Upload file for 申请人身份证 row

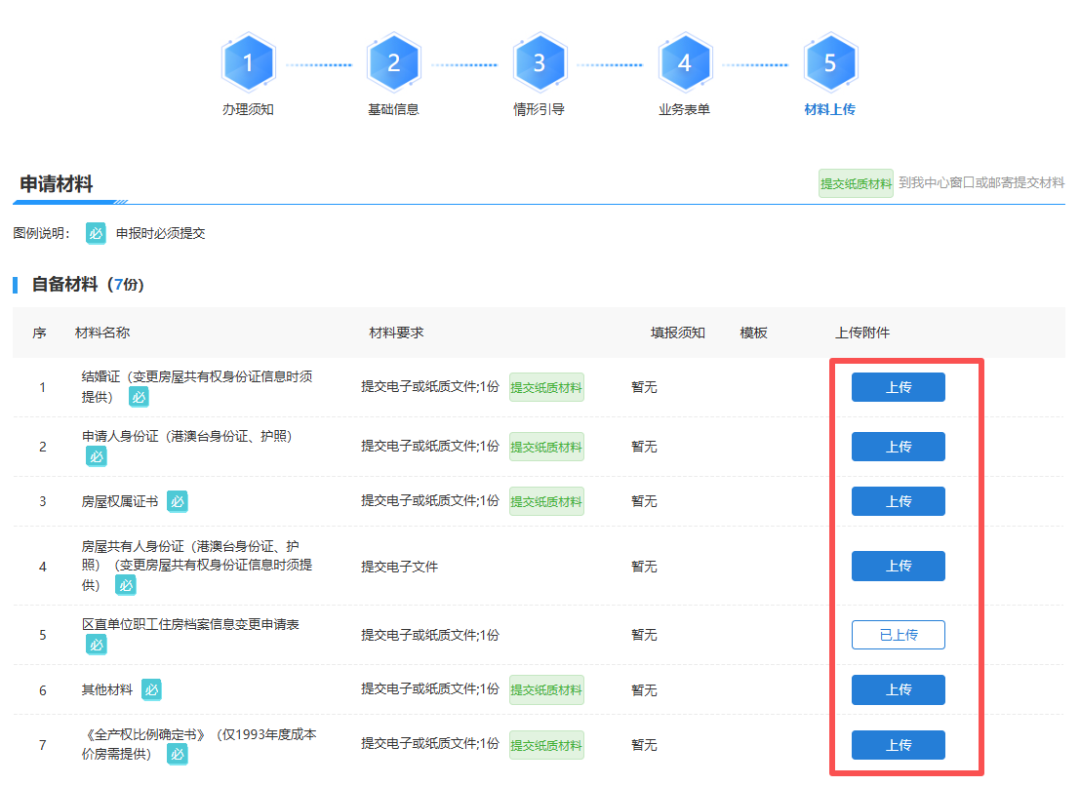tap(898, 447)
